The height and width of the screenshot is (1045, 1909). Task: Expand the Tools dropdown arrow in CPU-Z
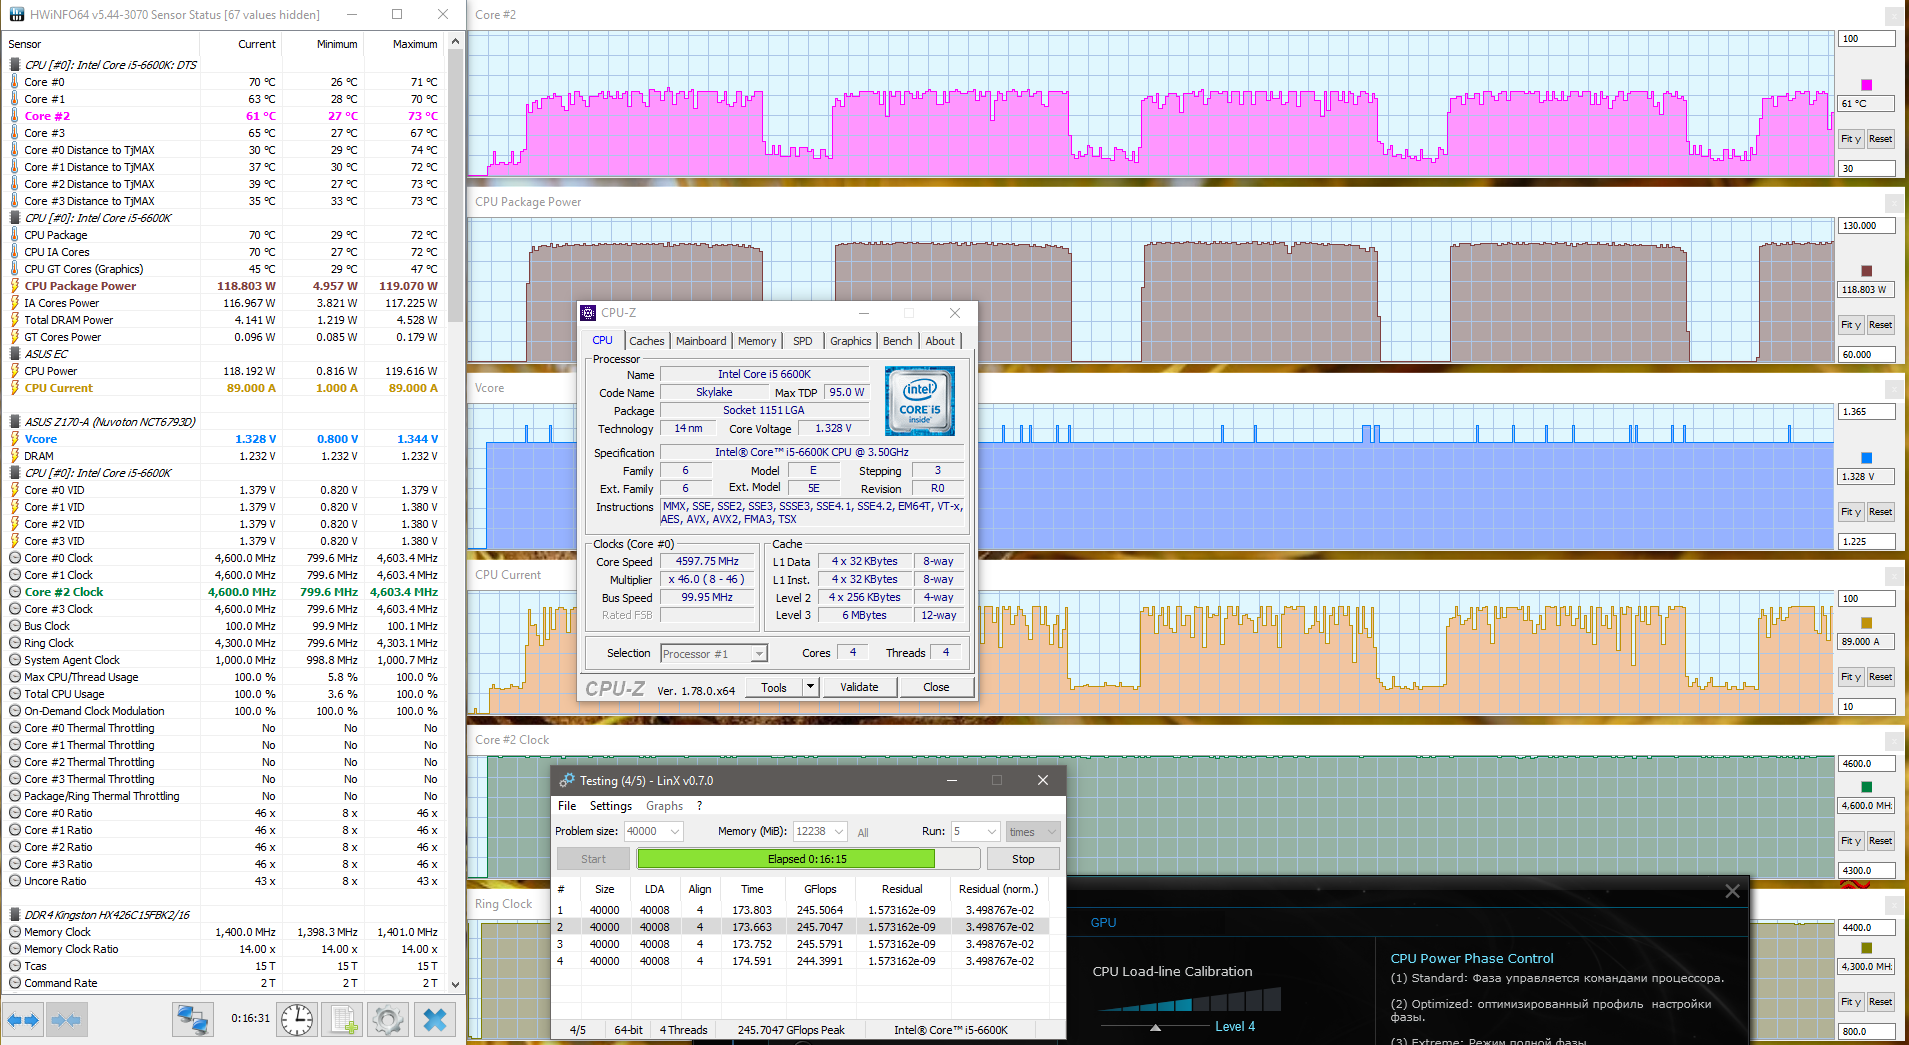(x=811, y=687)
